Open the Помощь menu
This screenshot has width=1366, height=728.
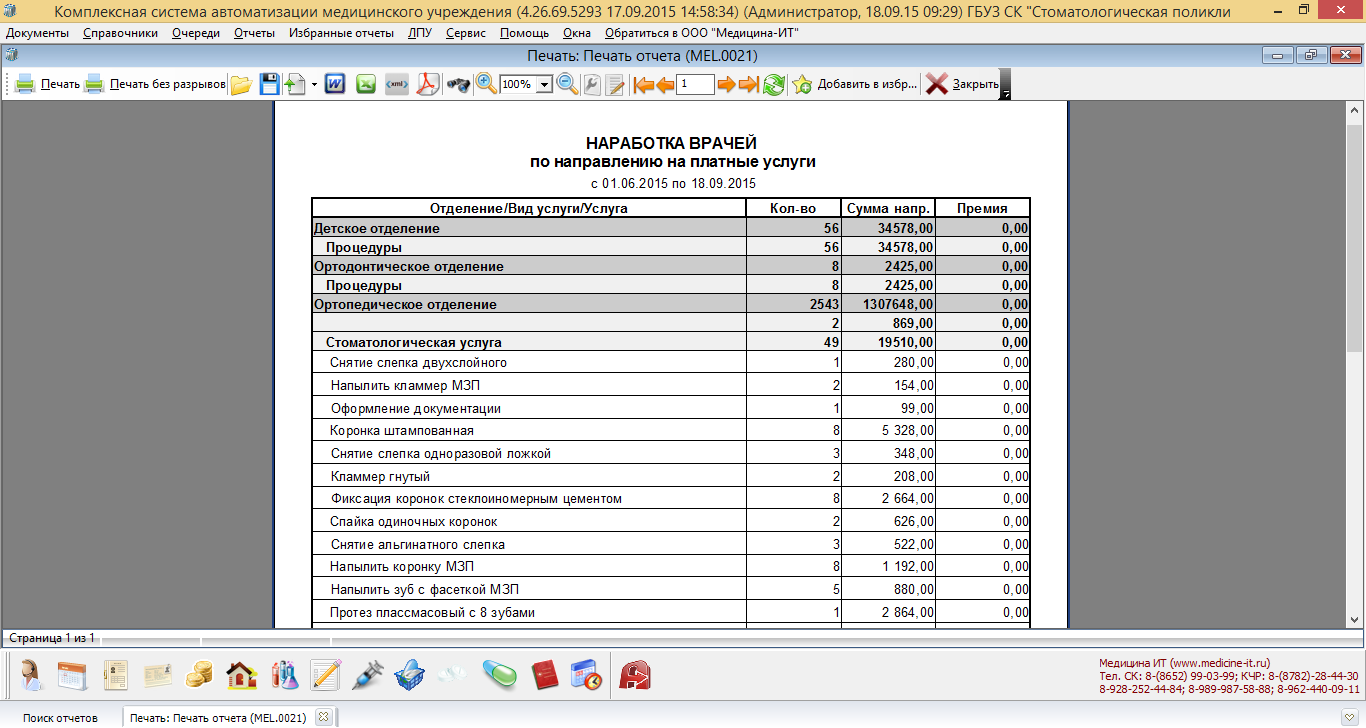524,33
